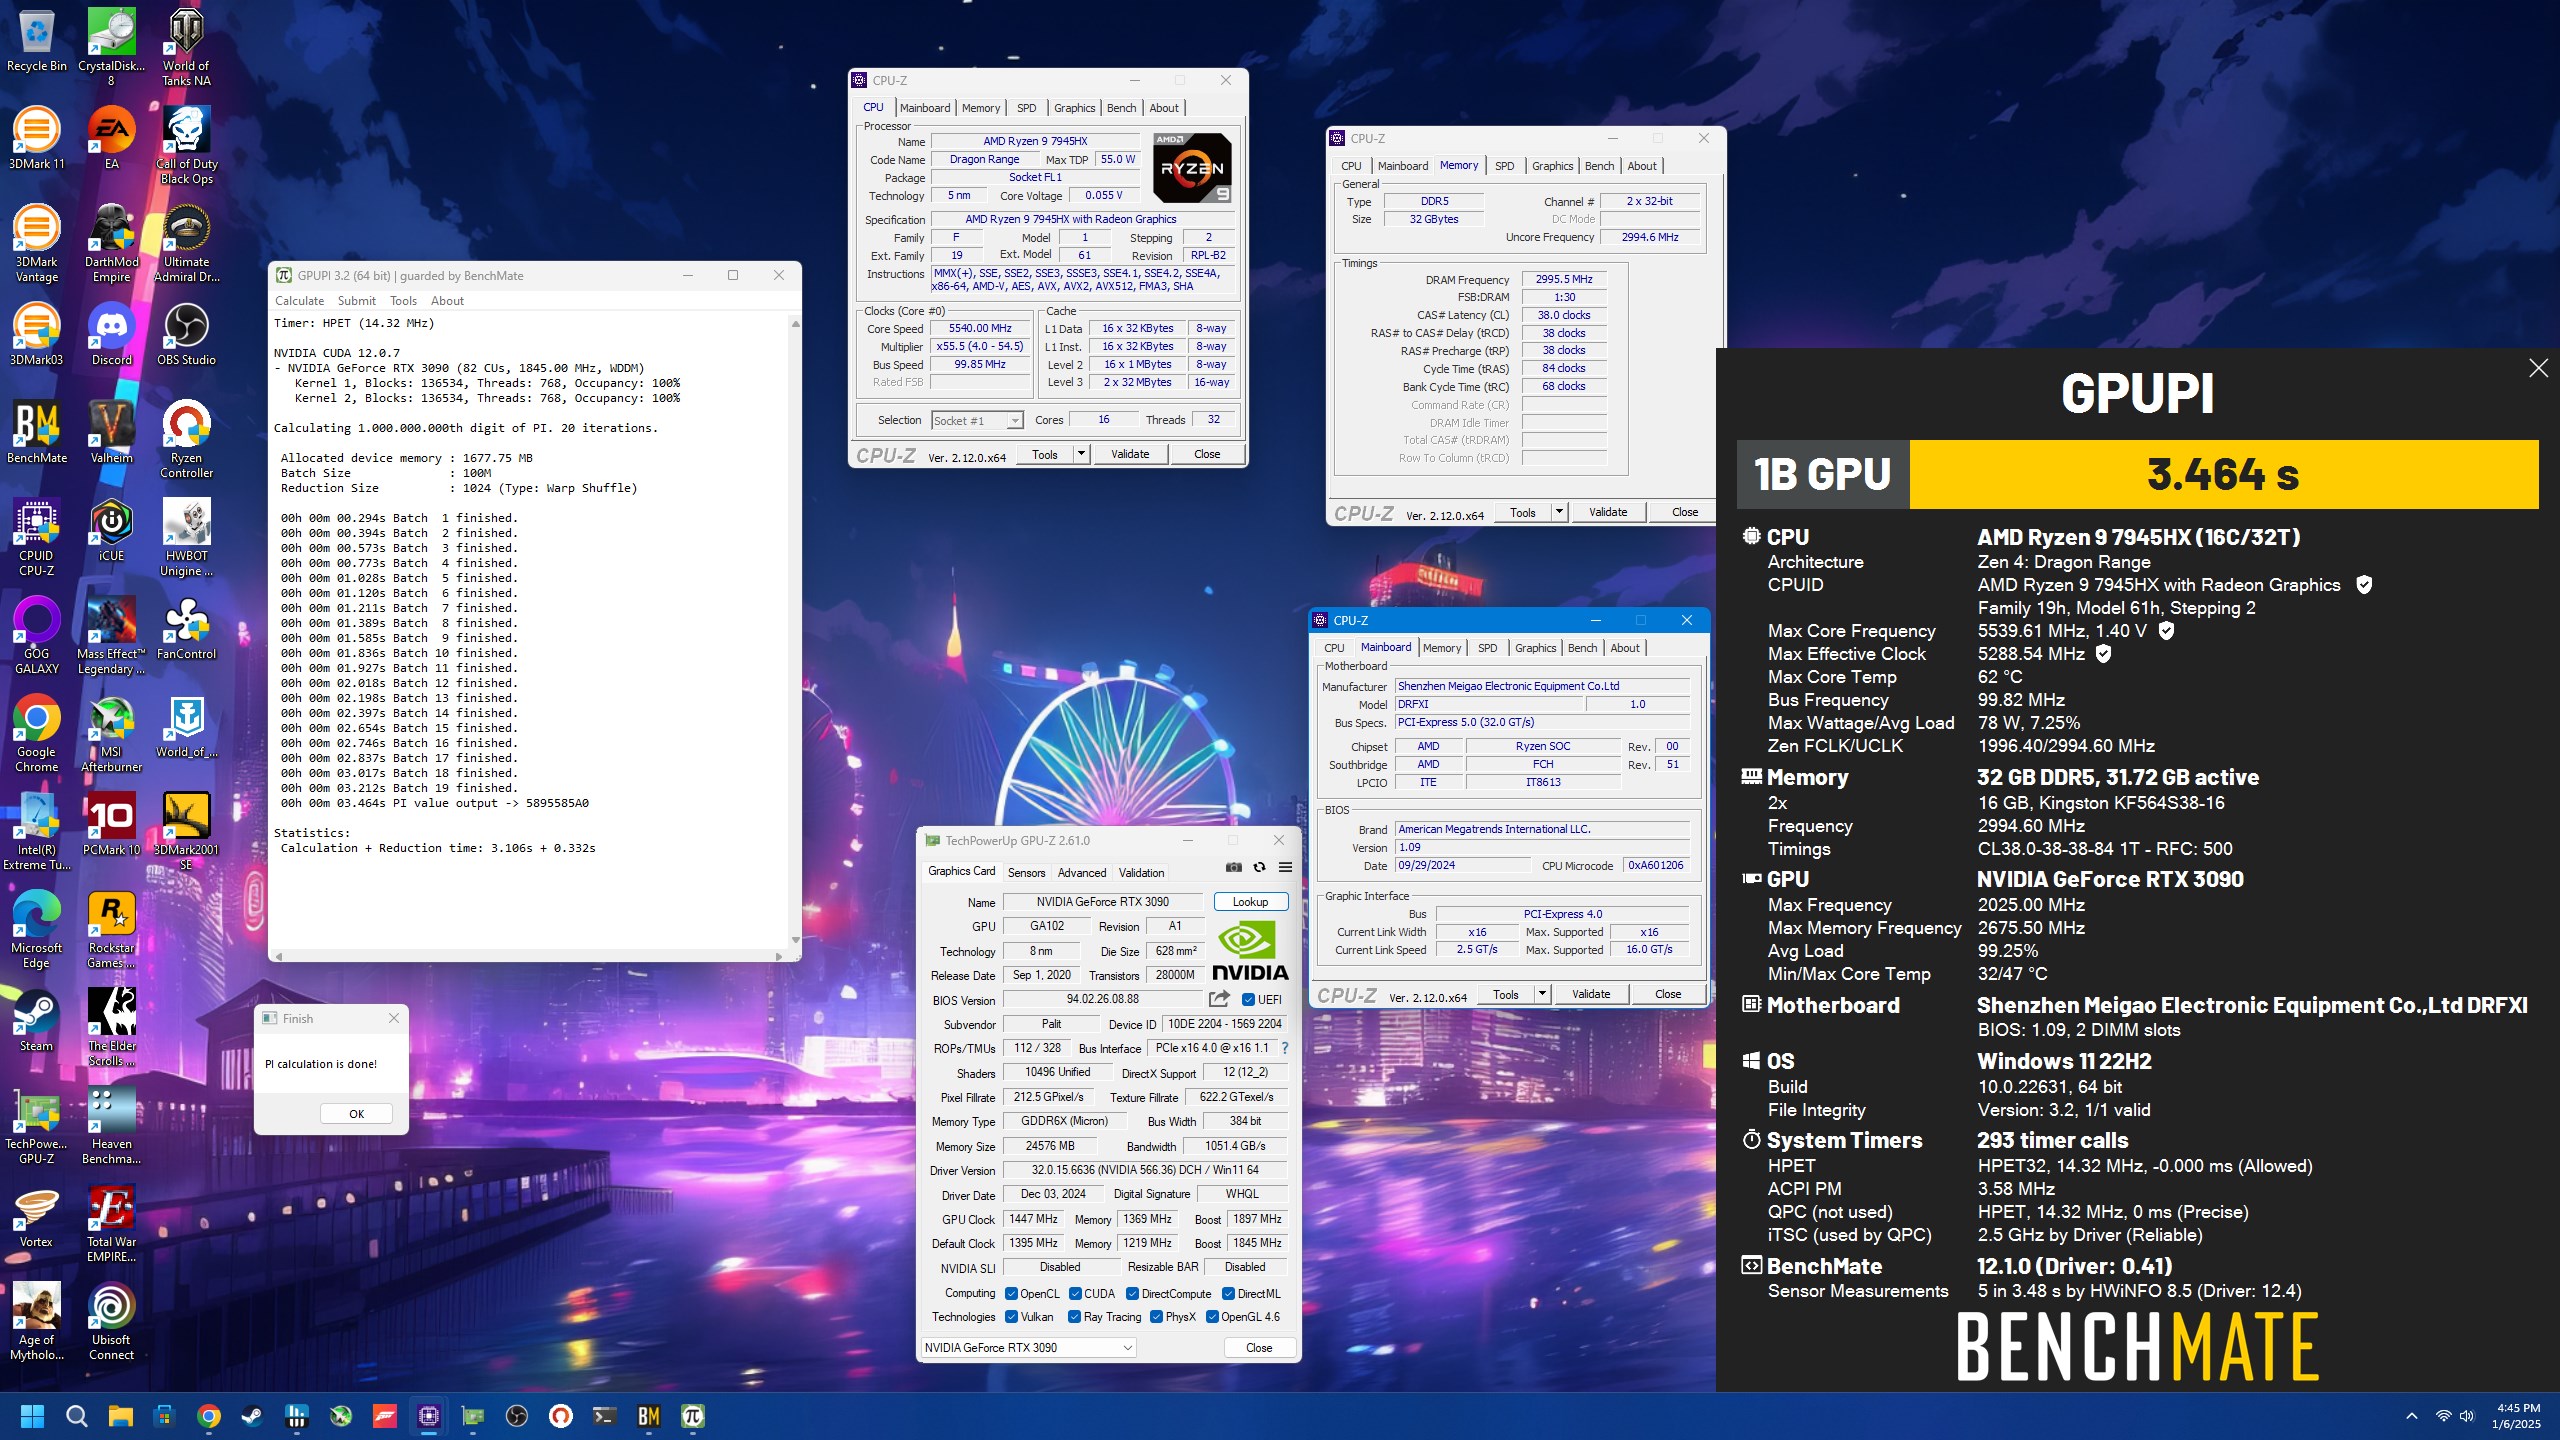Click Lookup button in GPU-Z
This screenshot has height=1440, width=2560.
(1250, 902)
